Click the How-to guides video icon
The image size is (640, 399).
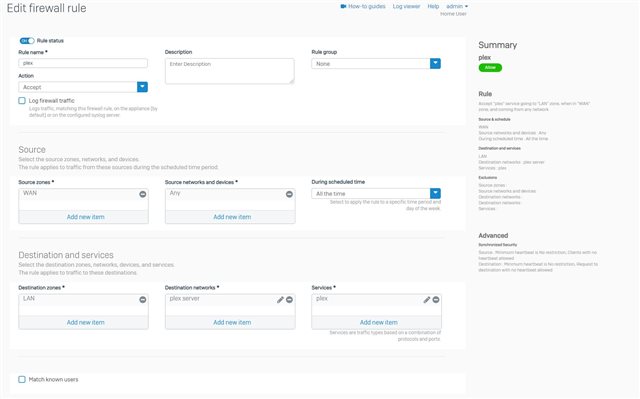(x=343, y=6)
